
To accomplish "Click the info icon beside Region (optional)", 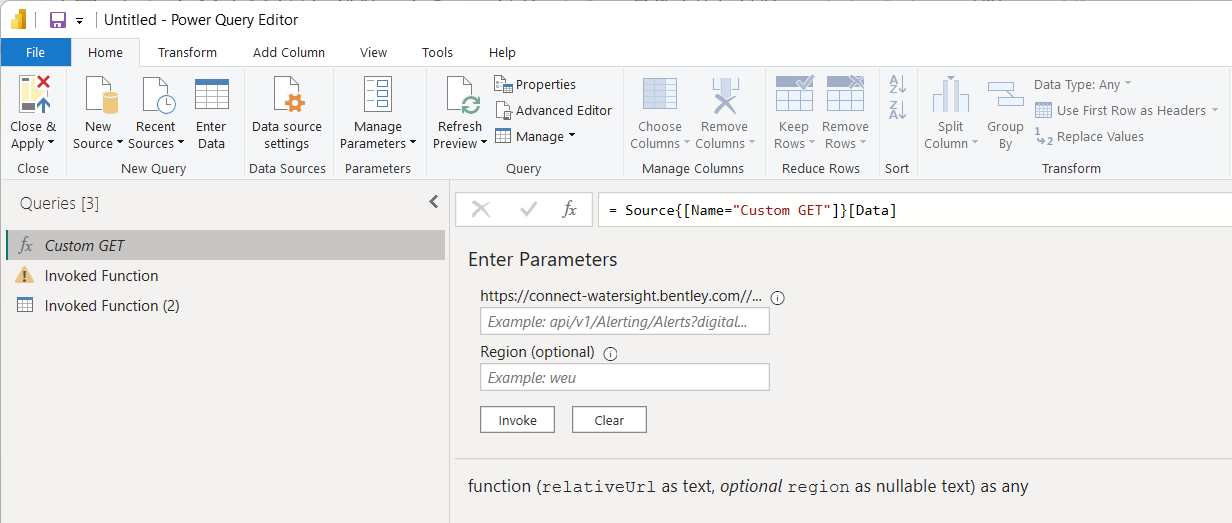I will [x=610, y=353].
